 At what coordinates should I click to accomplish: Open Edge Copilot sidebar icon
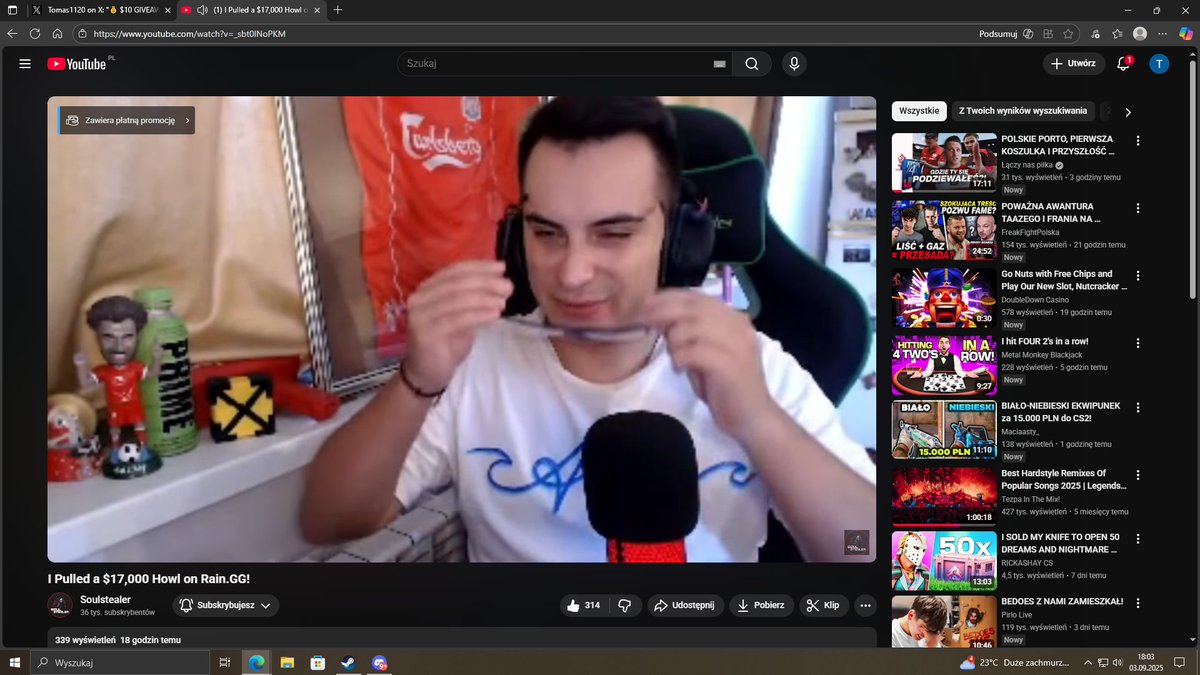[x=1187, y=33]
